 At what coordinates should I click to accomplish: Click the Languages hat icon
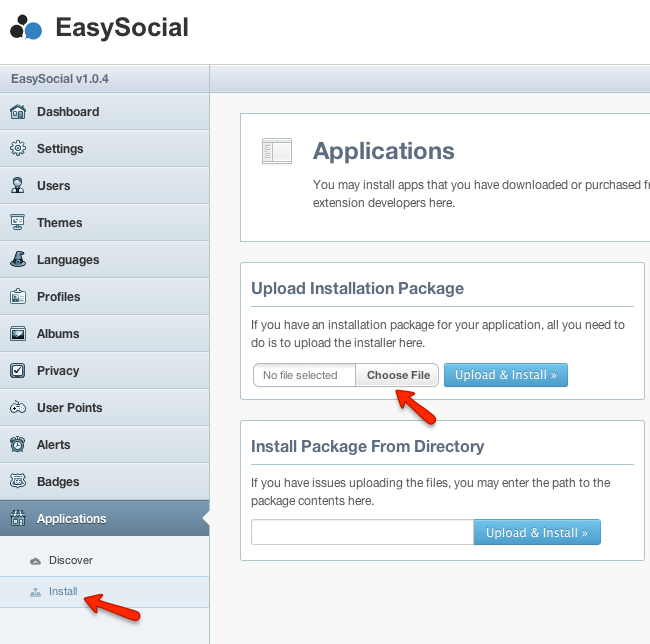pos(18,260)
